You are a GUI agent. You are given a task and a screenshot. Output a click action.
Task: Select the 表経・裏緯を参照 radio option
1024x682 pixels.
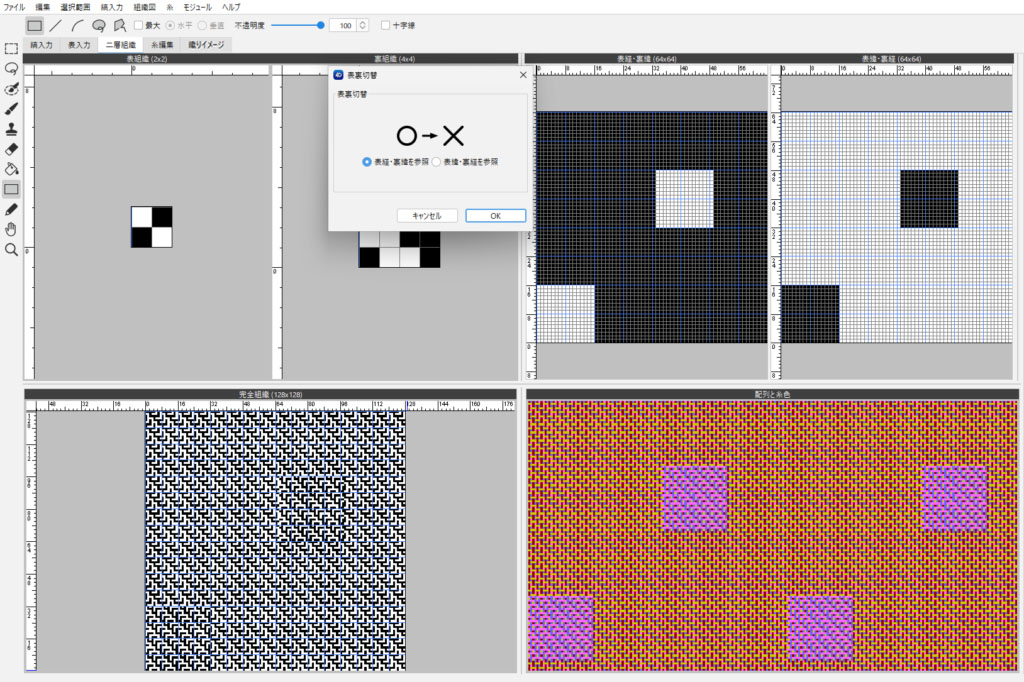368,161
